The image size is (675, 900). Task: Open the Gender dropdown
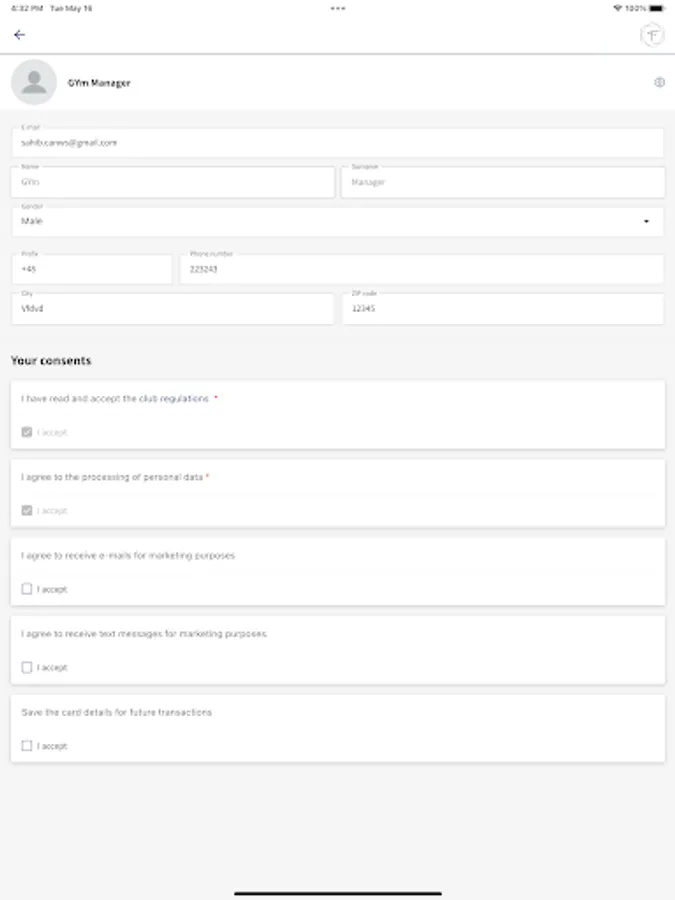(337, 222)
